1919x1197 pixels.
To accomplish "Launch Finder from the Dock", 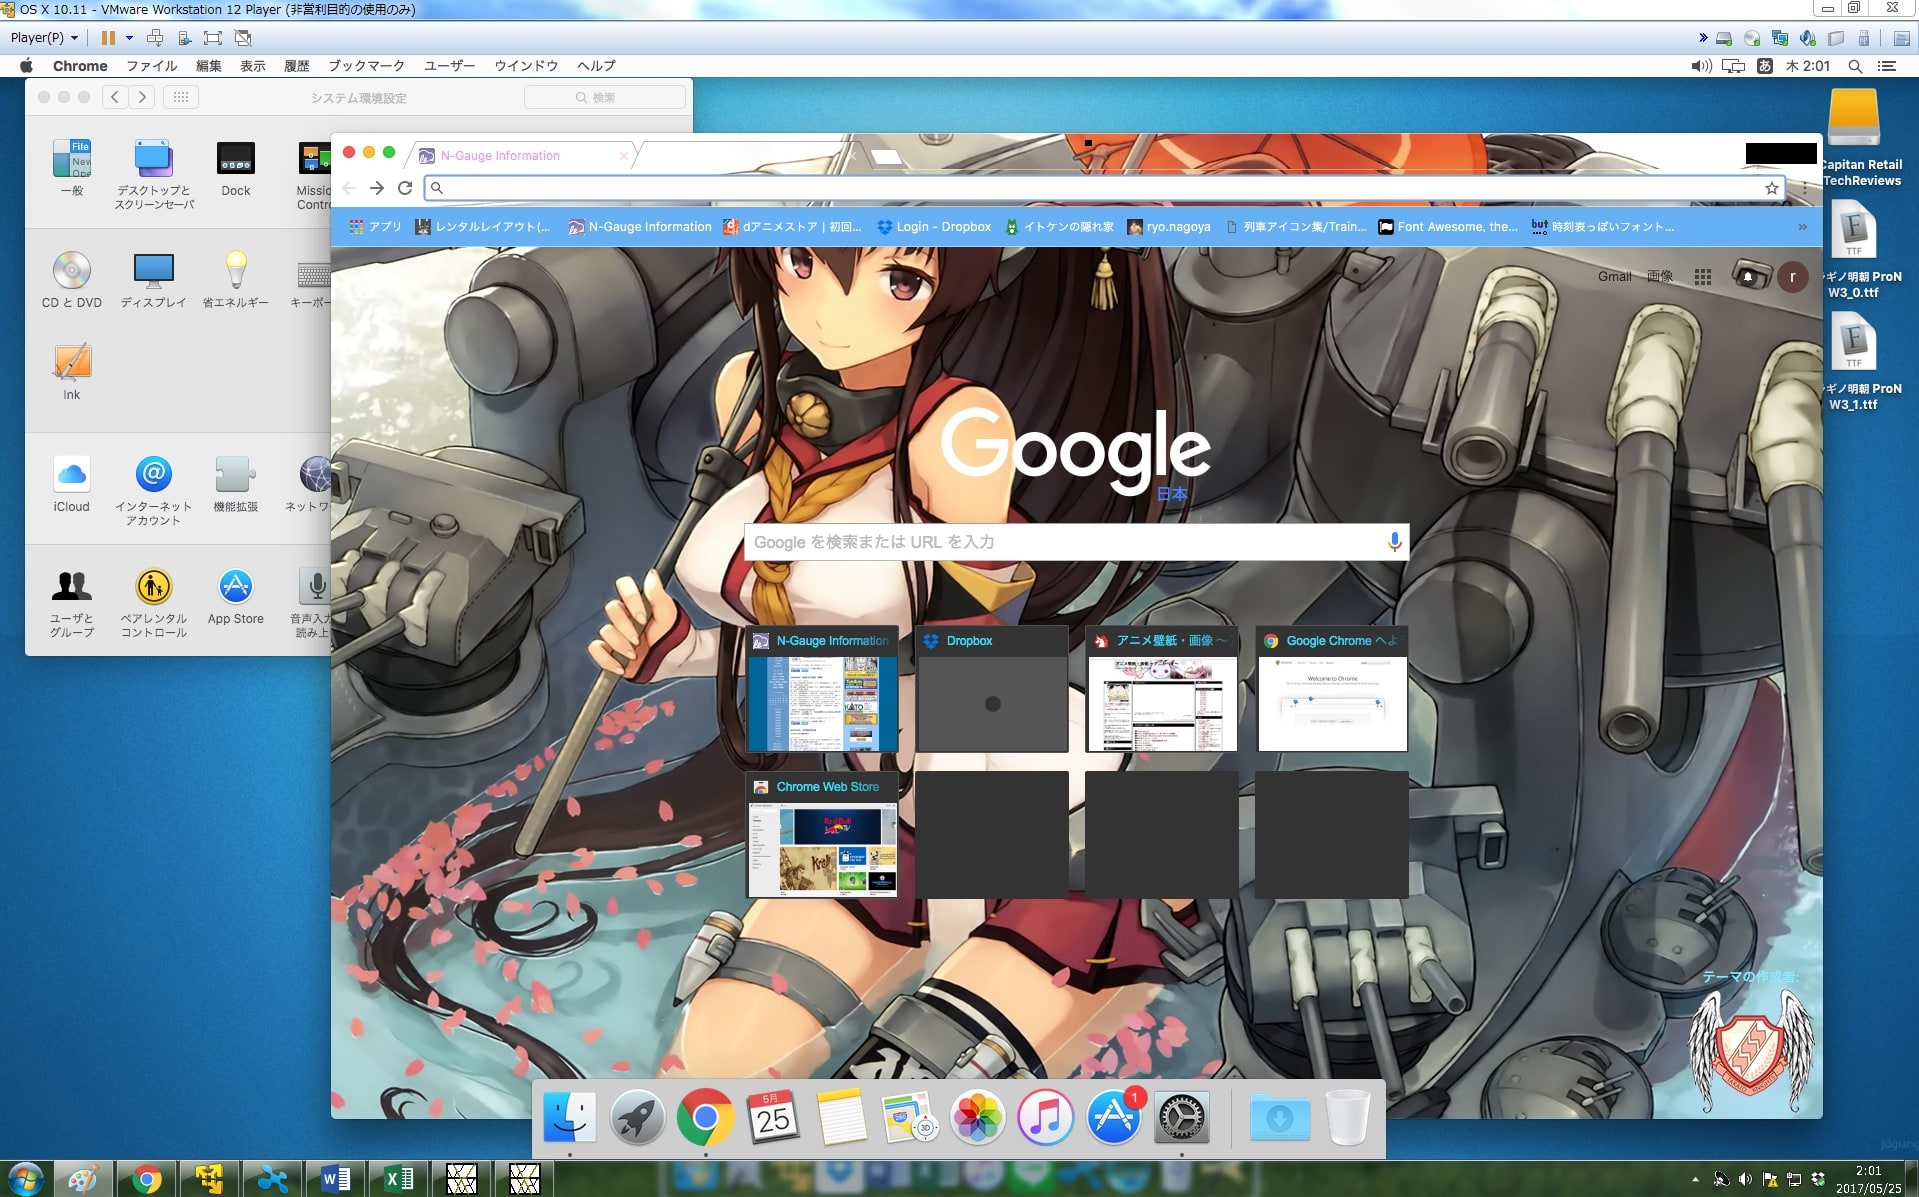I will click(x=569, y=1117).
